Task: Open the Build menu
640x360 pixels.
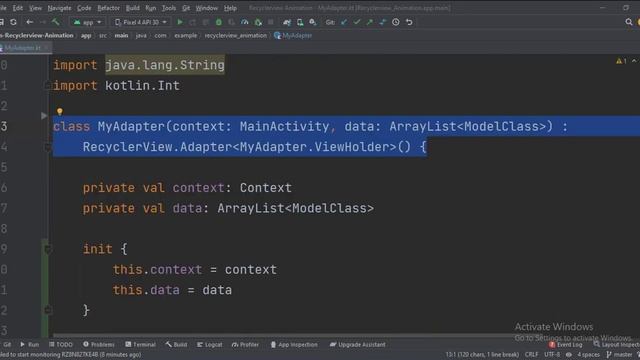Action: (x=132, y=8)
